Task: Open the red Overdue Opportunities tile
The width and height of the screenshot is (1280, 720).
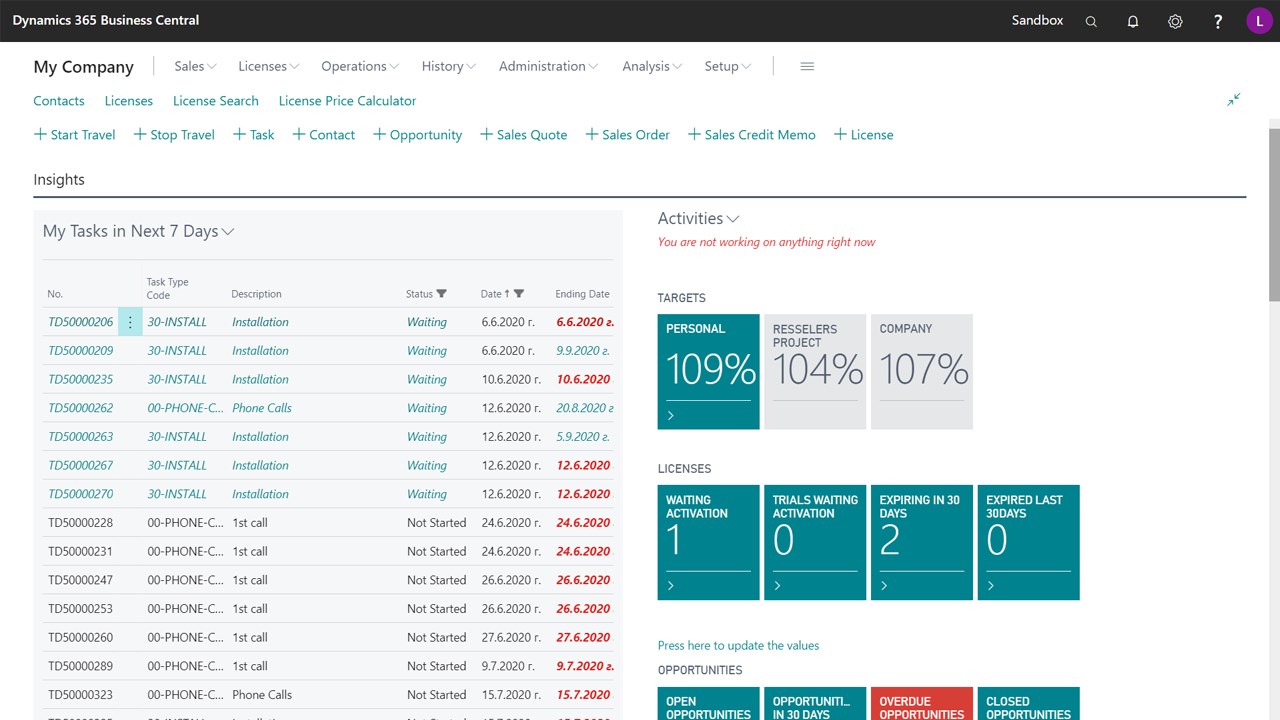Action: pos(922,704)
